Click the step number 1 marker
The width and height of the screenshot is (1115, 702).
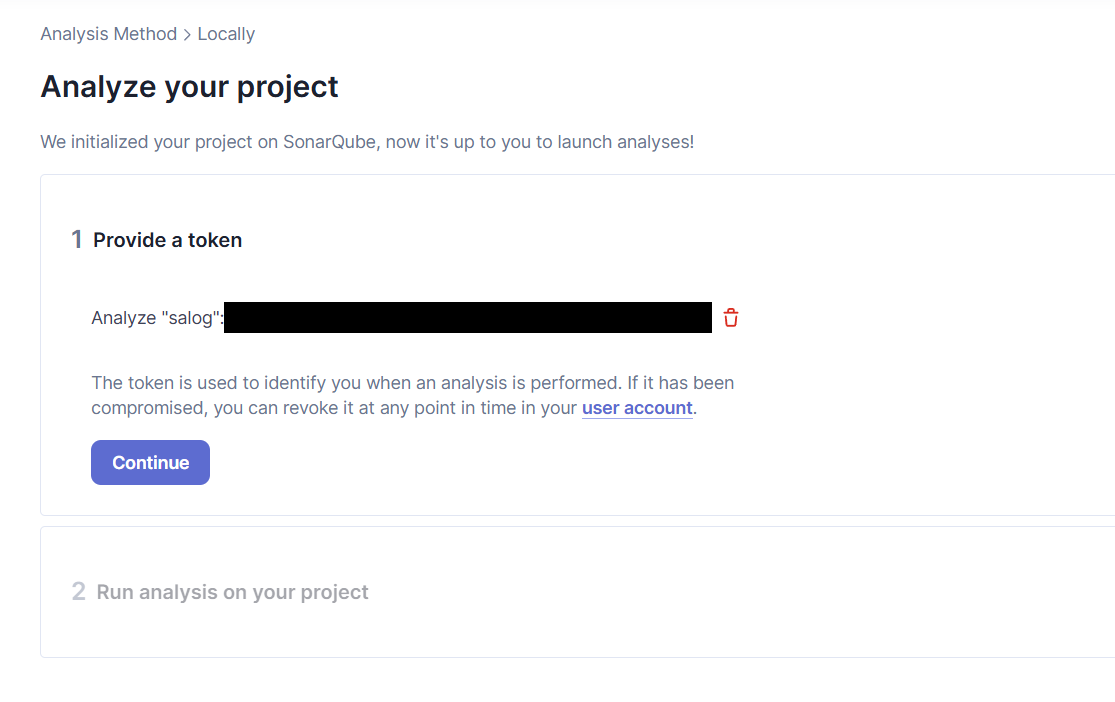(77, 240)
